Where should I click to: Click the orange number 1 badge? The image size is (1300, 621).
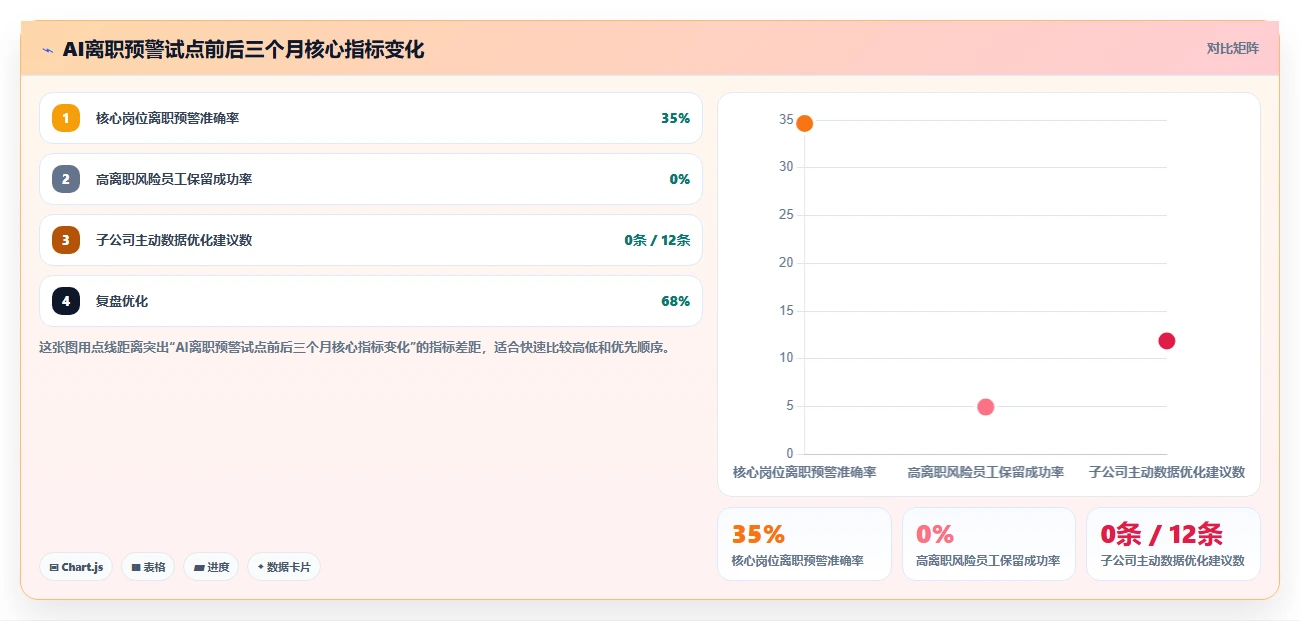click(66, 118)
